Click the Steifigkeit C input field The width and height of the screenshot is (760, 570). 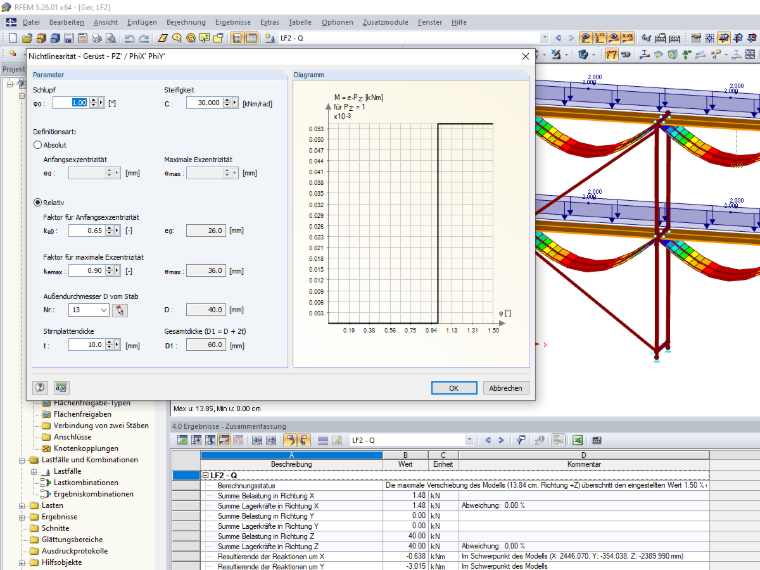coord(204,103)
